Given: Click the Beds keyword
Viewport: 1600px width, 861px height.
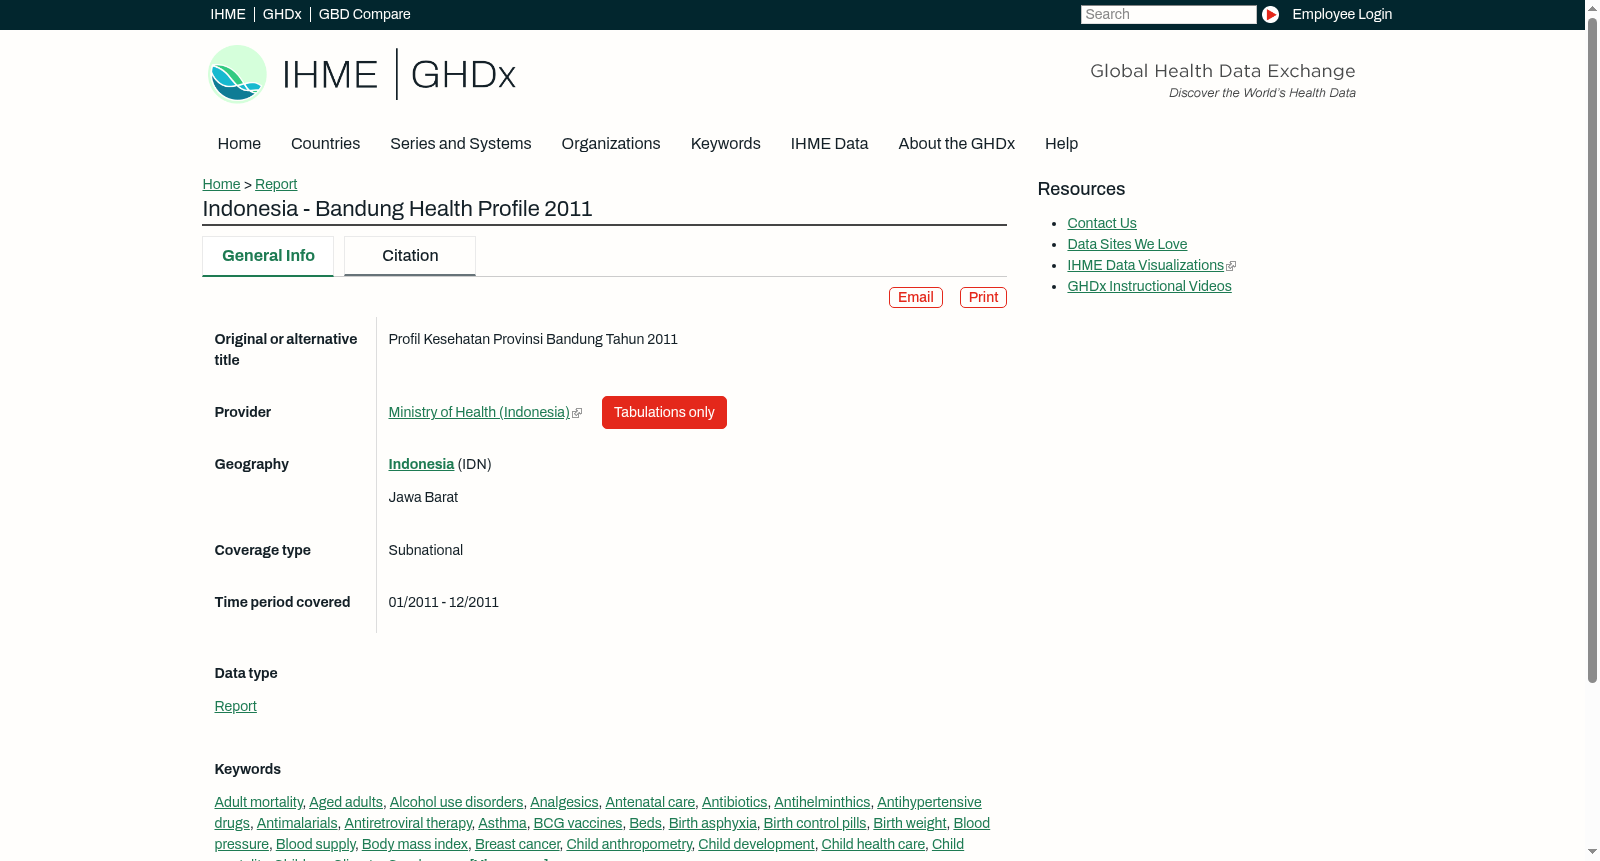Looking at the screenshot, I should click(x=645, y=823).
